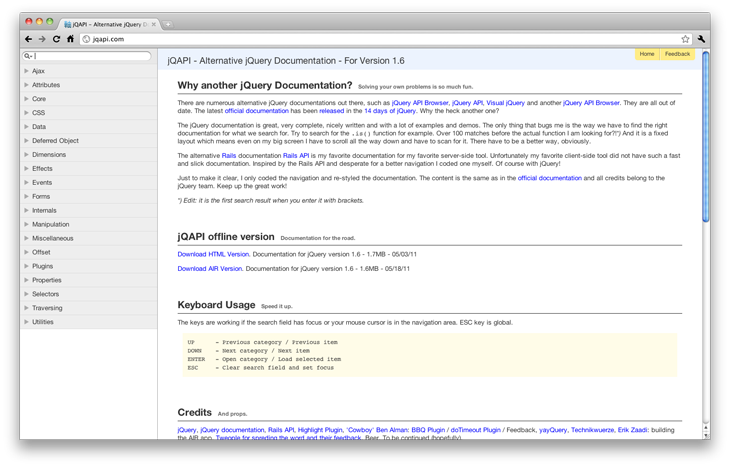
Task: Bookmark page with star icon
Action: tap(685, 39)
